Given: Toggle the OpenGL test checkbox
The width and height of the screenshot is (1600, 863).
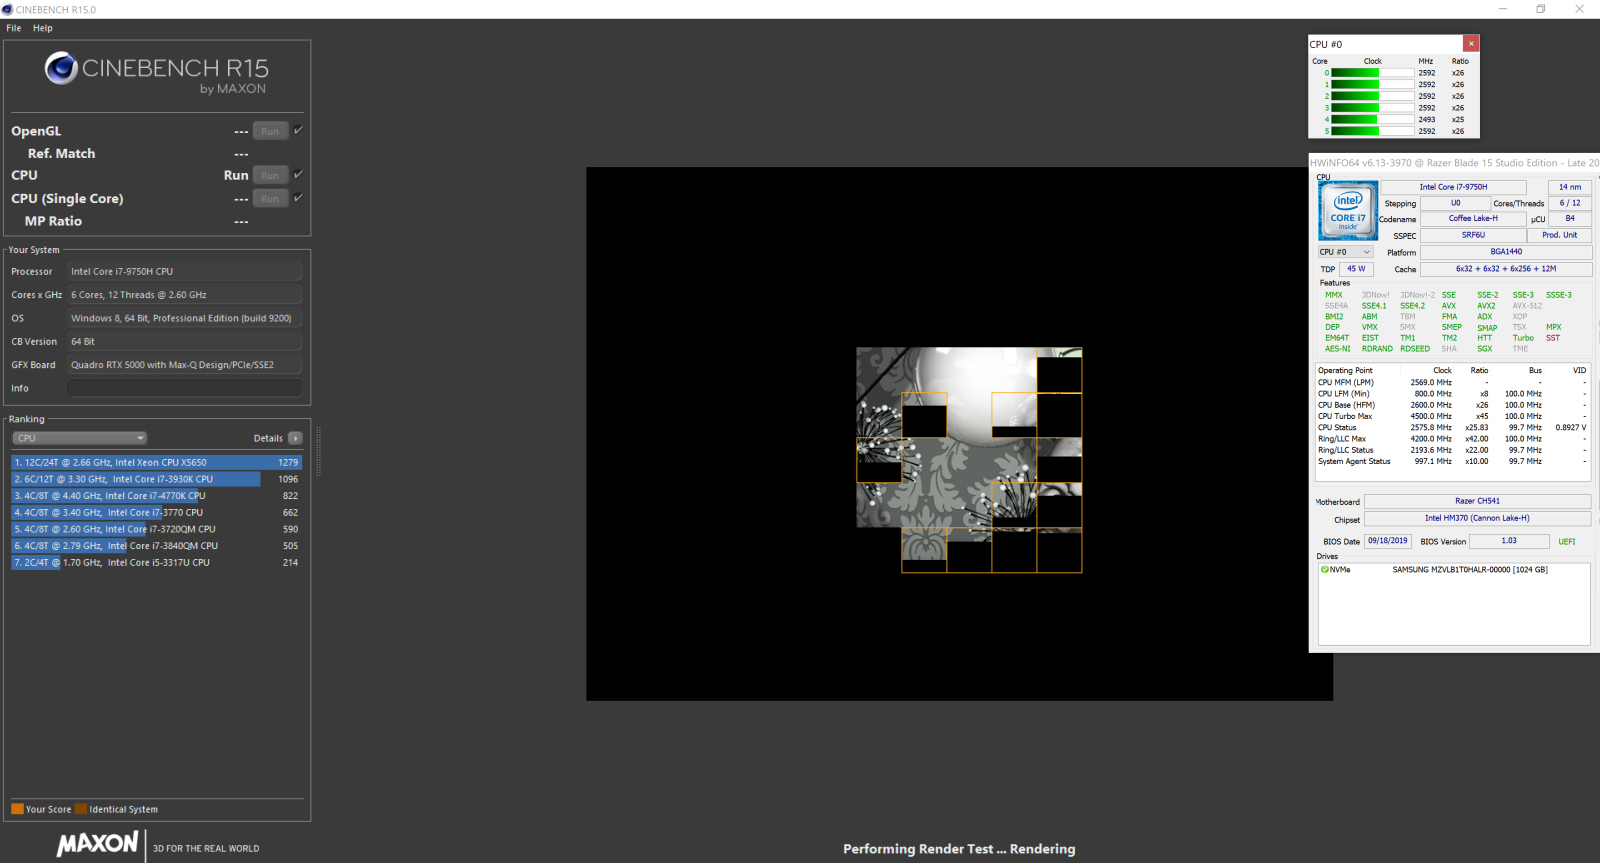Looking at the screenshot, I should [x=298, y=130].
